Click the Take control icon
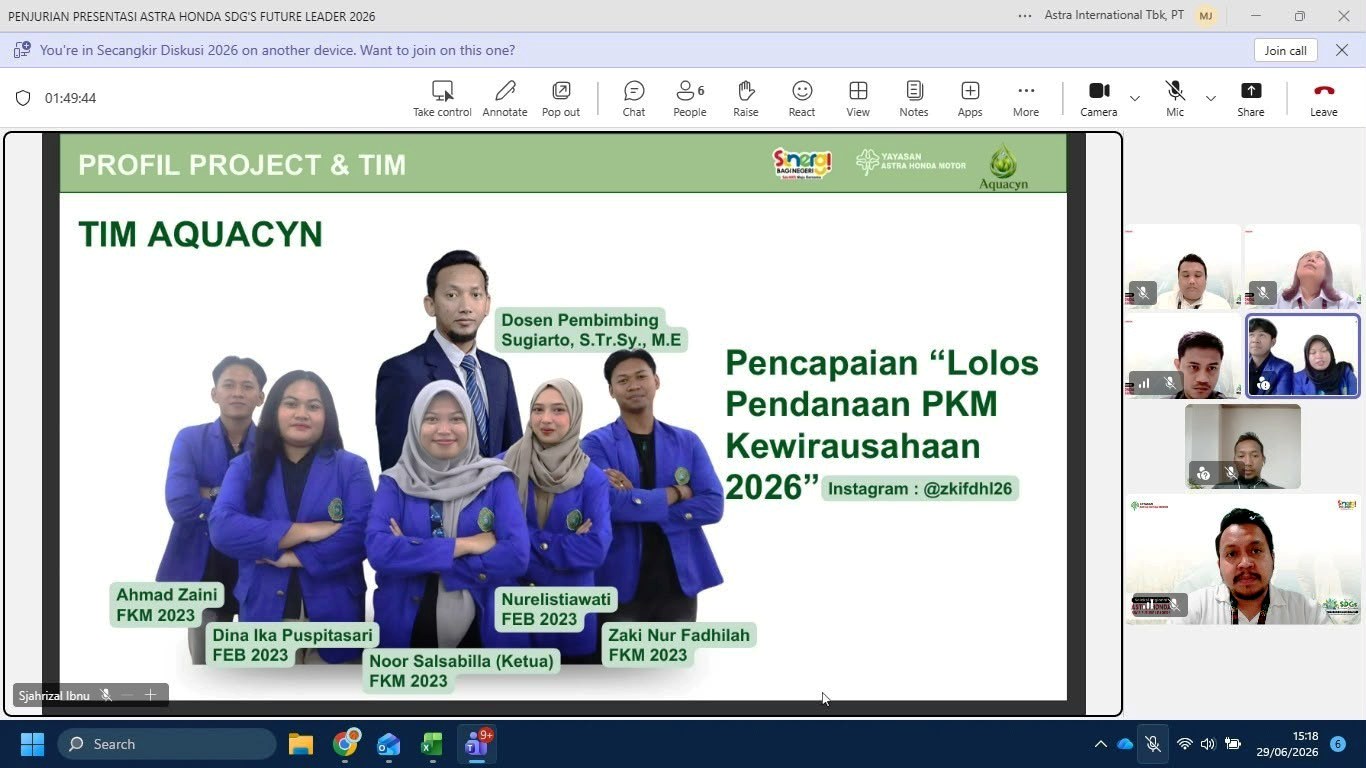Image resolution: width=1366 pixels, height=768 pixels. [x=442, y=91]
